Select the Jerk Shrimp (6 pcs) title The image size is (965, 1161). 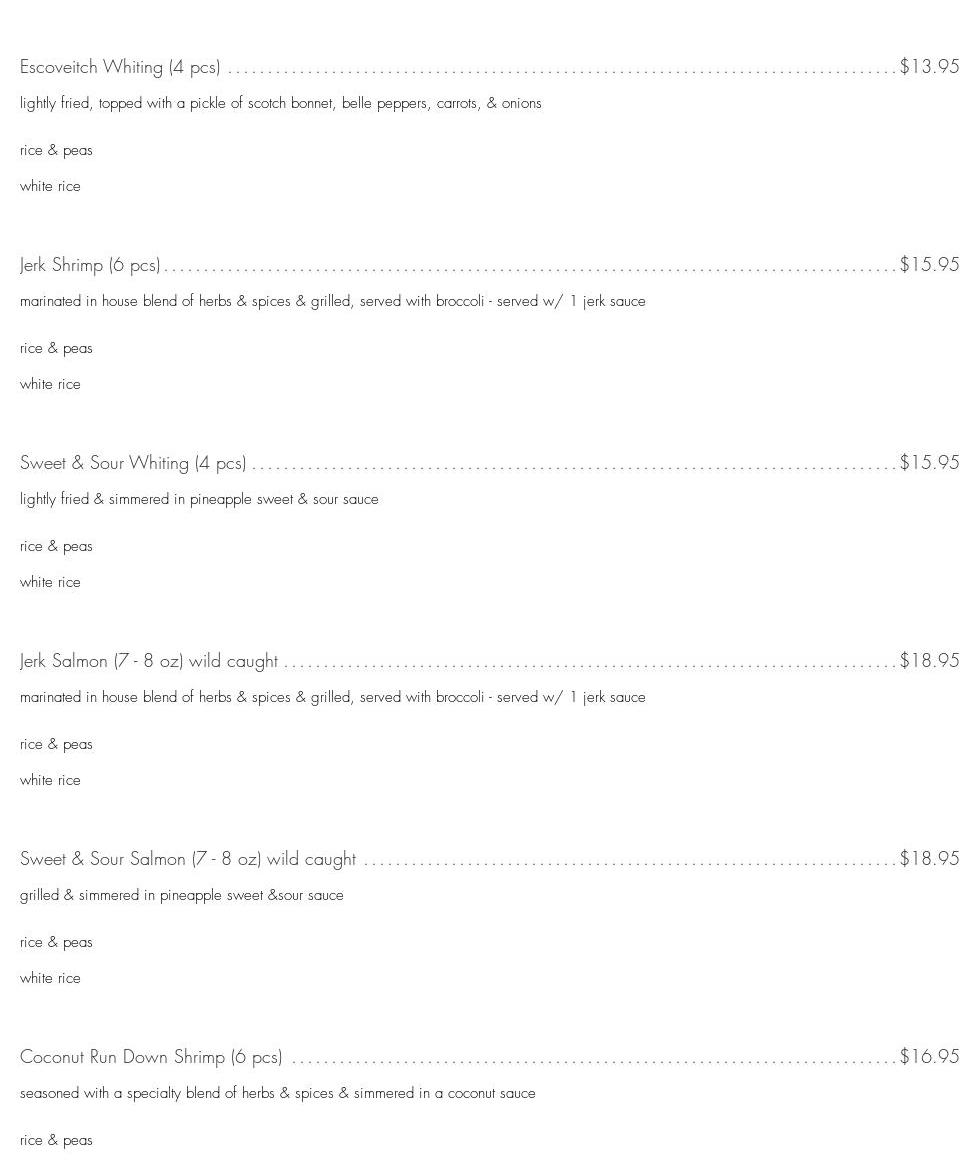pos(90,265)
